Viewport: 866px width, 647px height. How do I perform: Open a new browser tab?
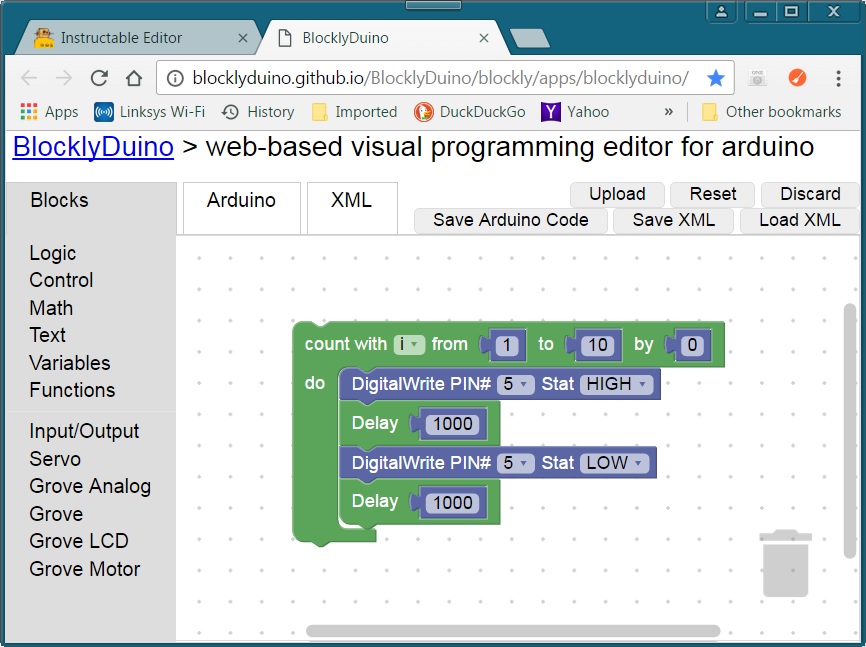click(x=530, y=38)
